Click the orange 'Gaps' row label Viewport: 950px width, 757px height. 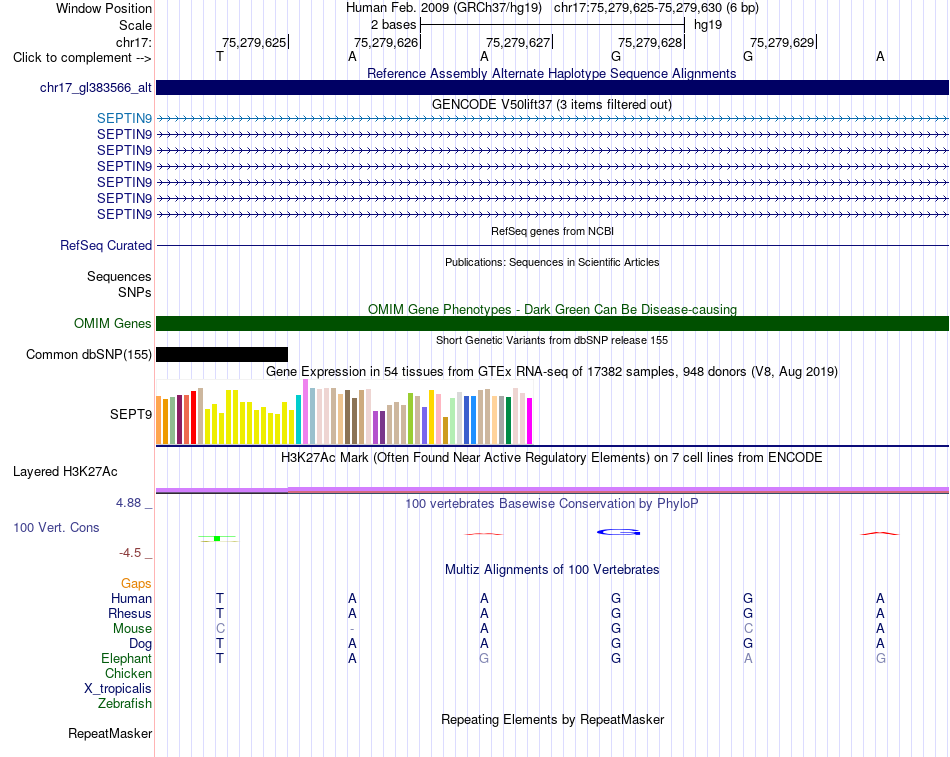[x=136, y=584]
